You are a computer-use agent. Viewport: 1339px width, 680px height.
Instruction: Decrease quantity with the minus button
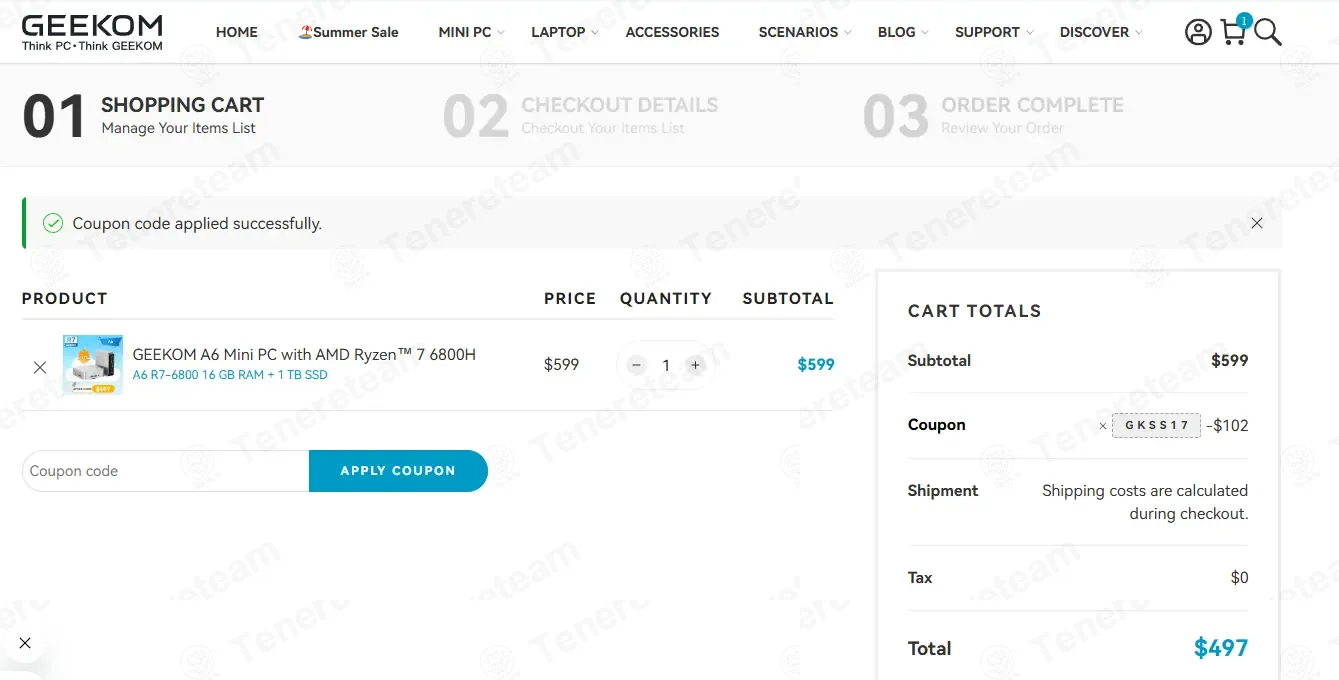tap(637, 365)
